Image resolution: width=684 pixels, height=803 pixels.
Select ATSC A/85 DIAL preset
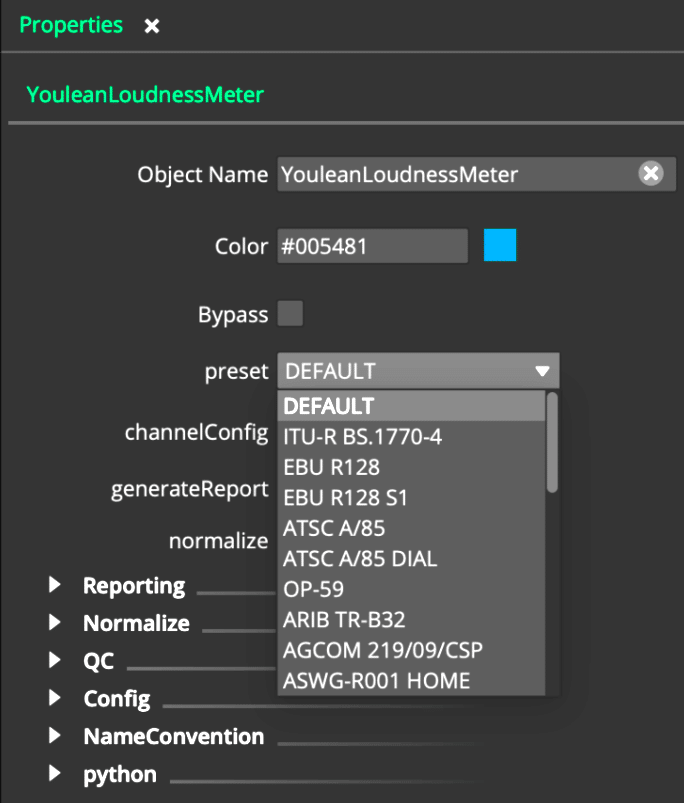[x=411, y=559]
